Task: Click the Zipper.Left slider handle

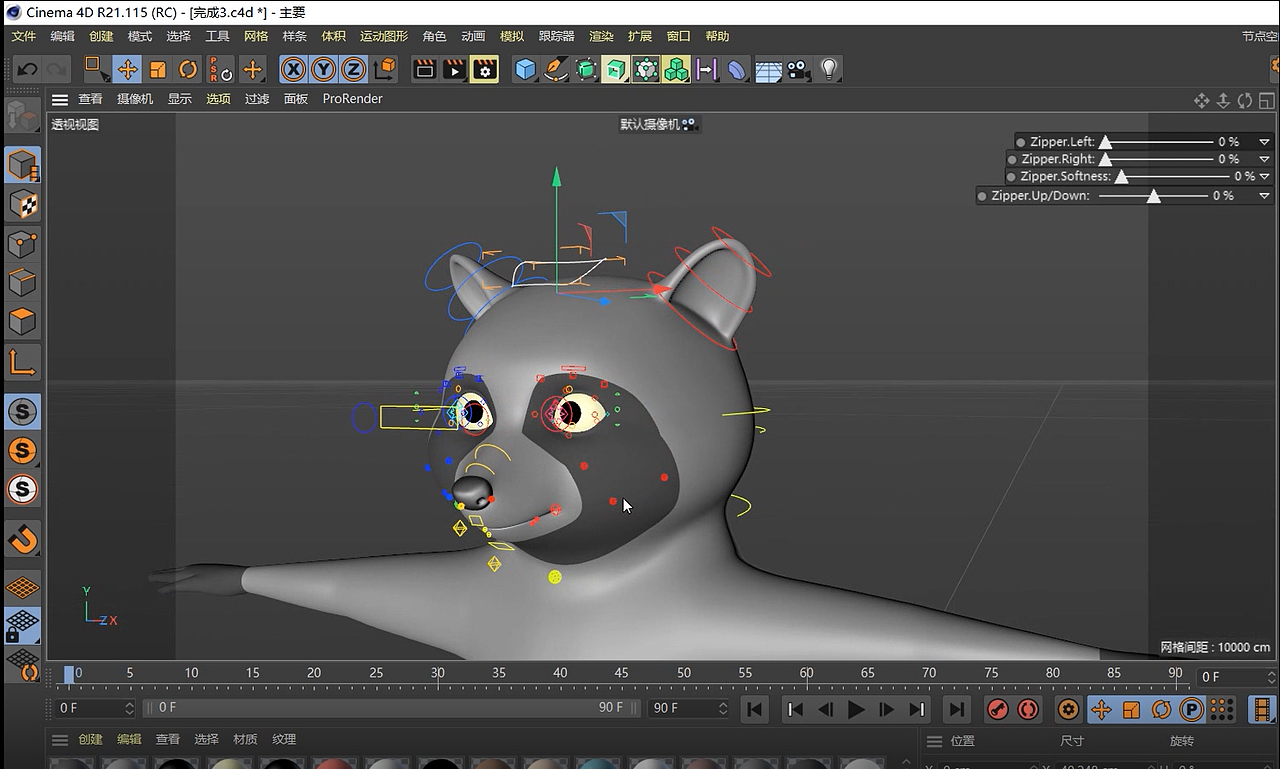Action: (x=1105, y=143)
